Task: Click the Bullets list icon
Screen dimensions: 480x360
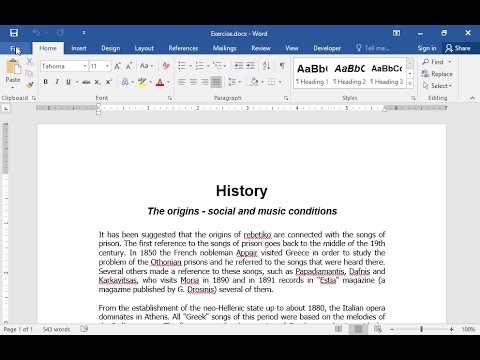Action: click(182, 66)
